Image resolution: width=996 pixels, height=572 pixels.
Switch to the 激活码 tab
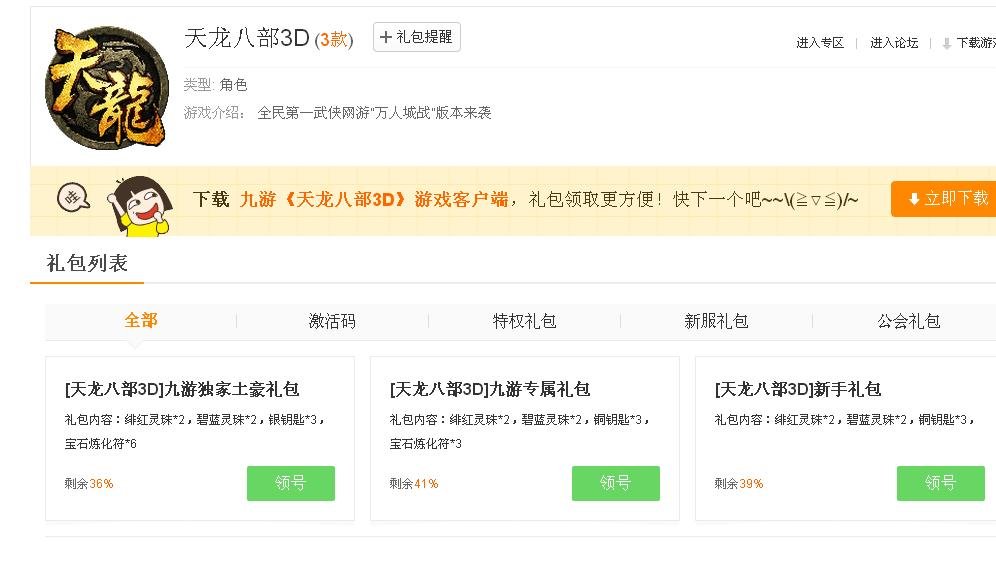click(x=332, y=321)
